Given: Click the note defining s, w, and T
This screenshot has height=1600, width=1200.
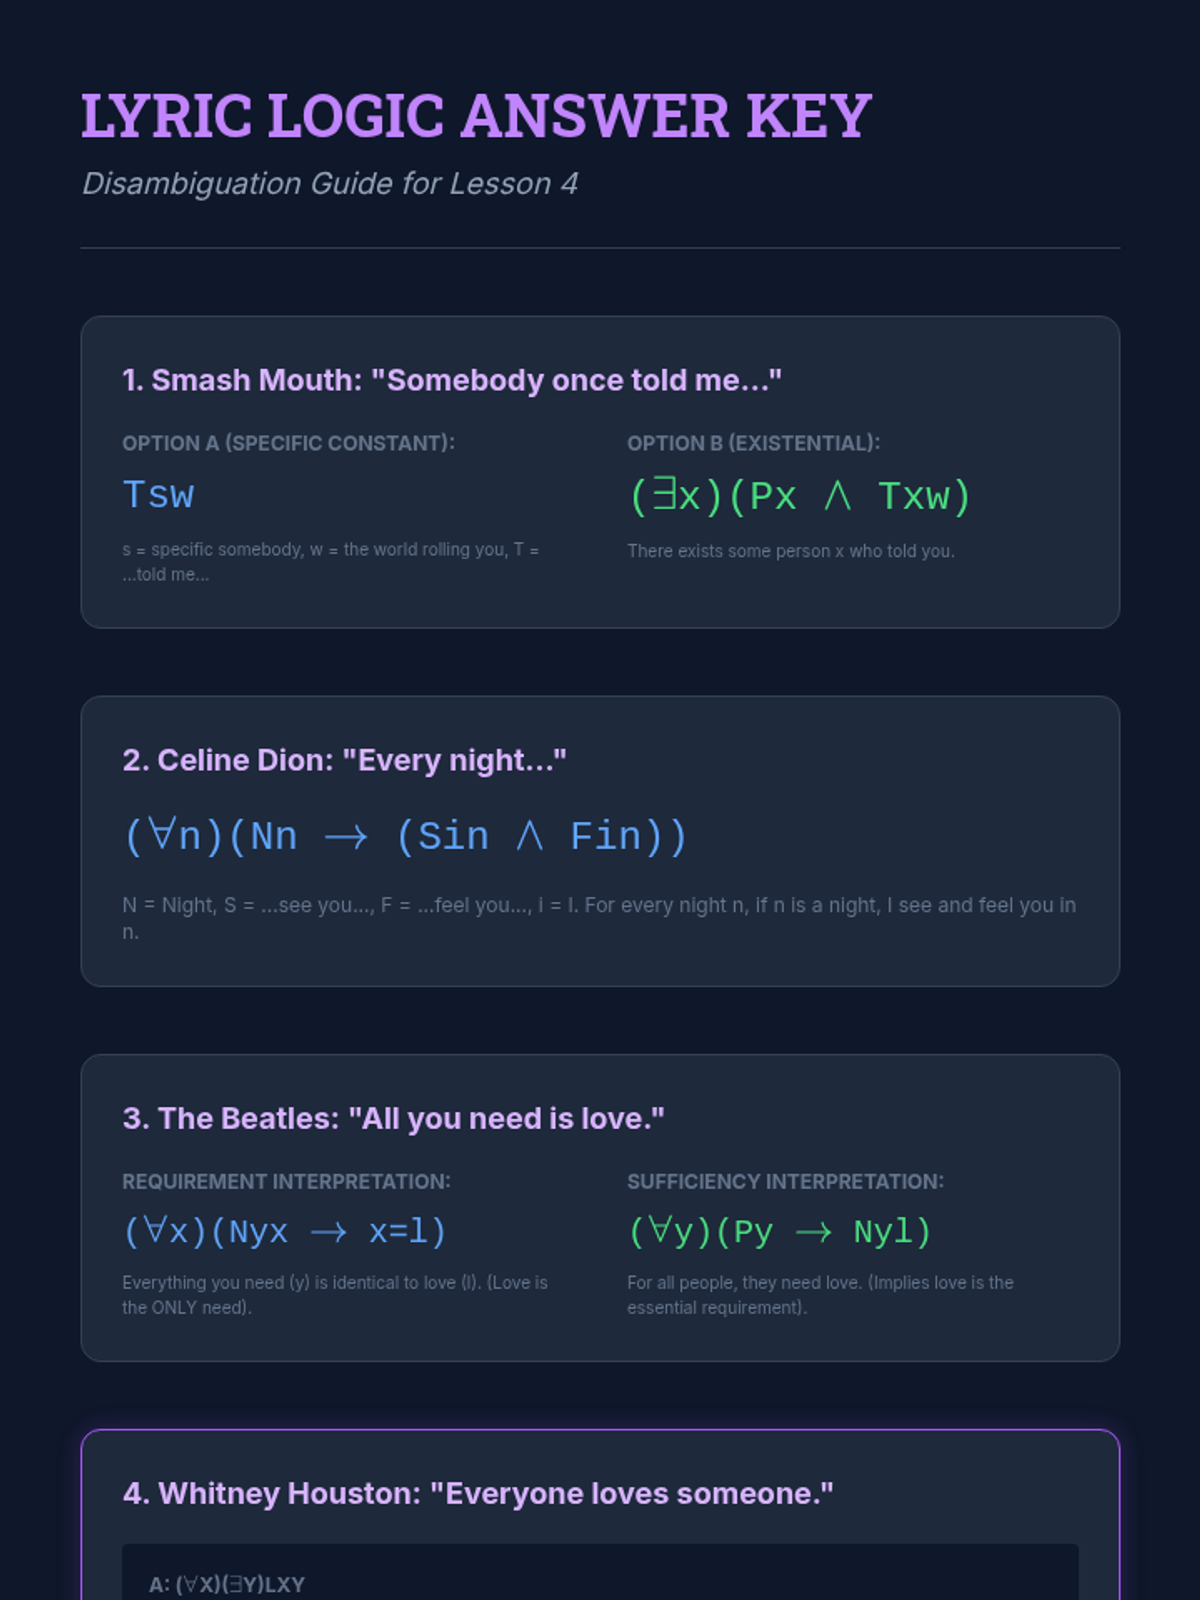Looking at the screenshot, I should (x=331, y=562).
